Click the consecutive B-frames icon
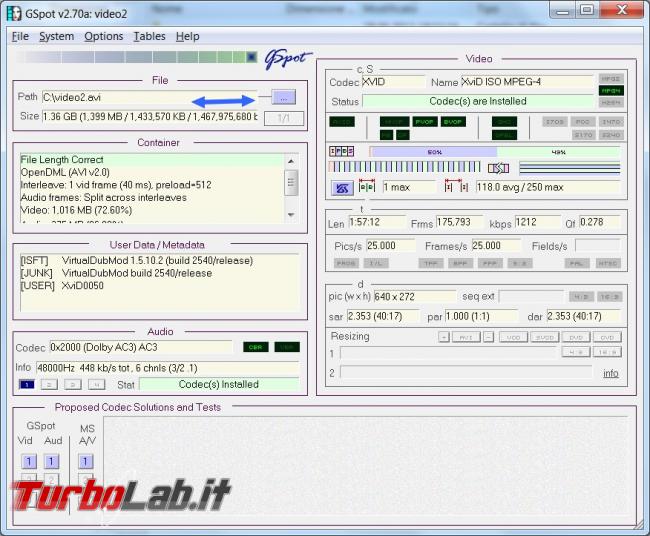 [367, 187]
